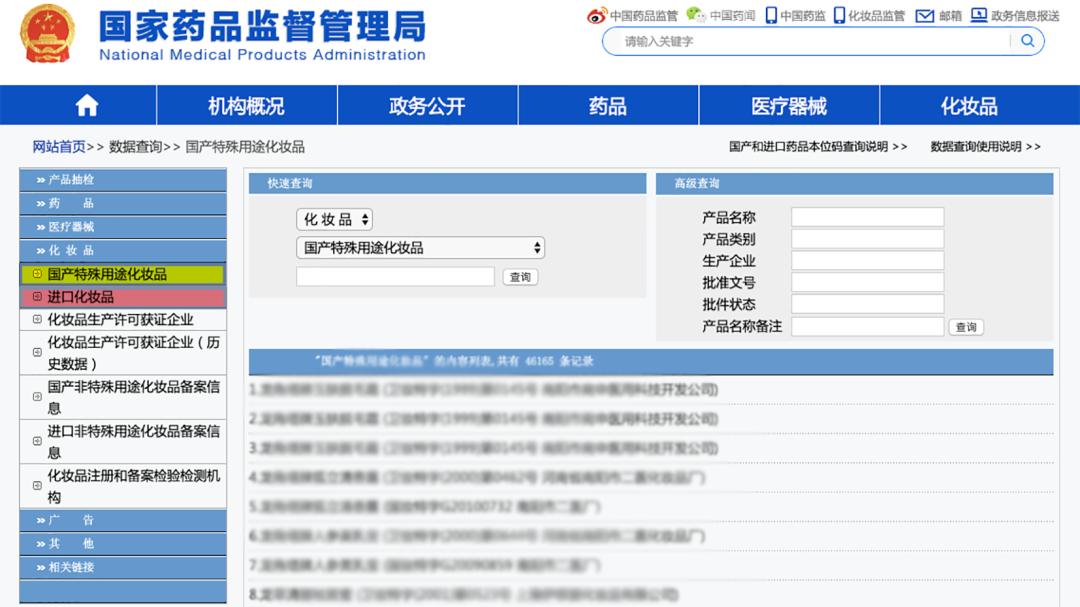Open the 化妆品 category dropdown
Viewport: 1080px width, 607px height.
333,219
